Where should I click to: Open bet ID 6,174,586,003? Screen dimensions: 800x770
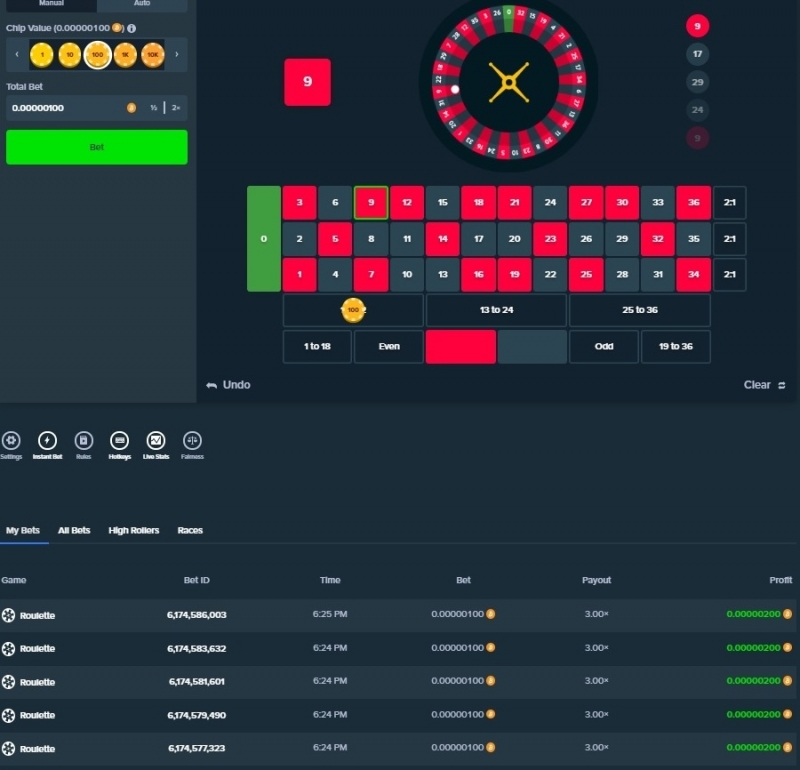196,615
